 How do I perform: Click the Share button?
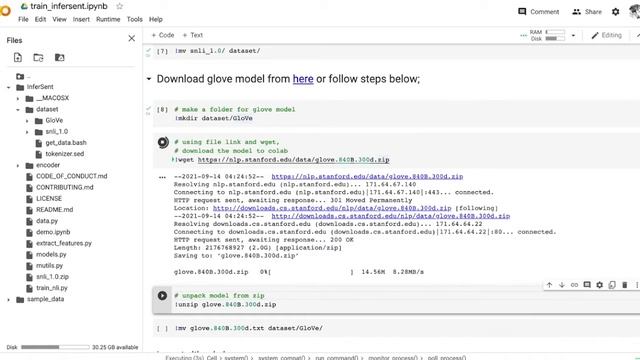(587, 12)
